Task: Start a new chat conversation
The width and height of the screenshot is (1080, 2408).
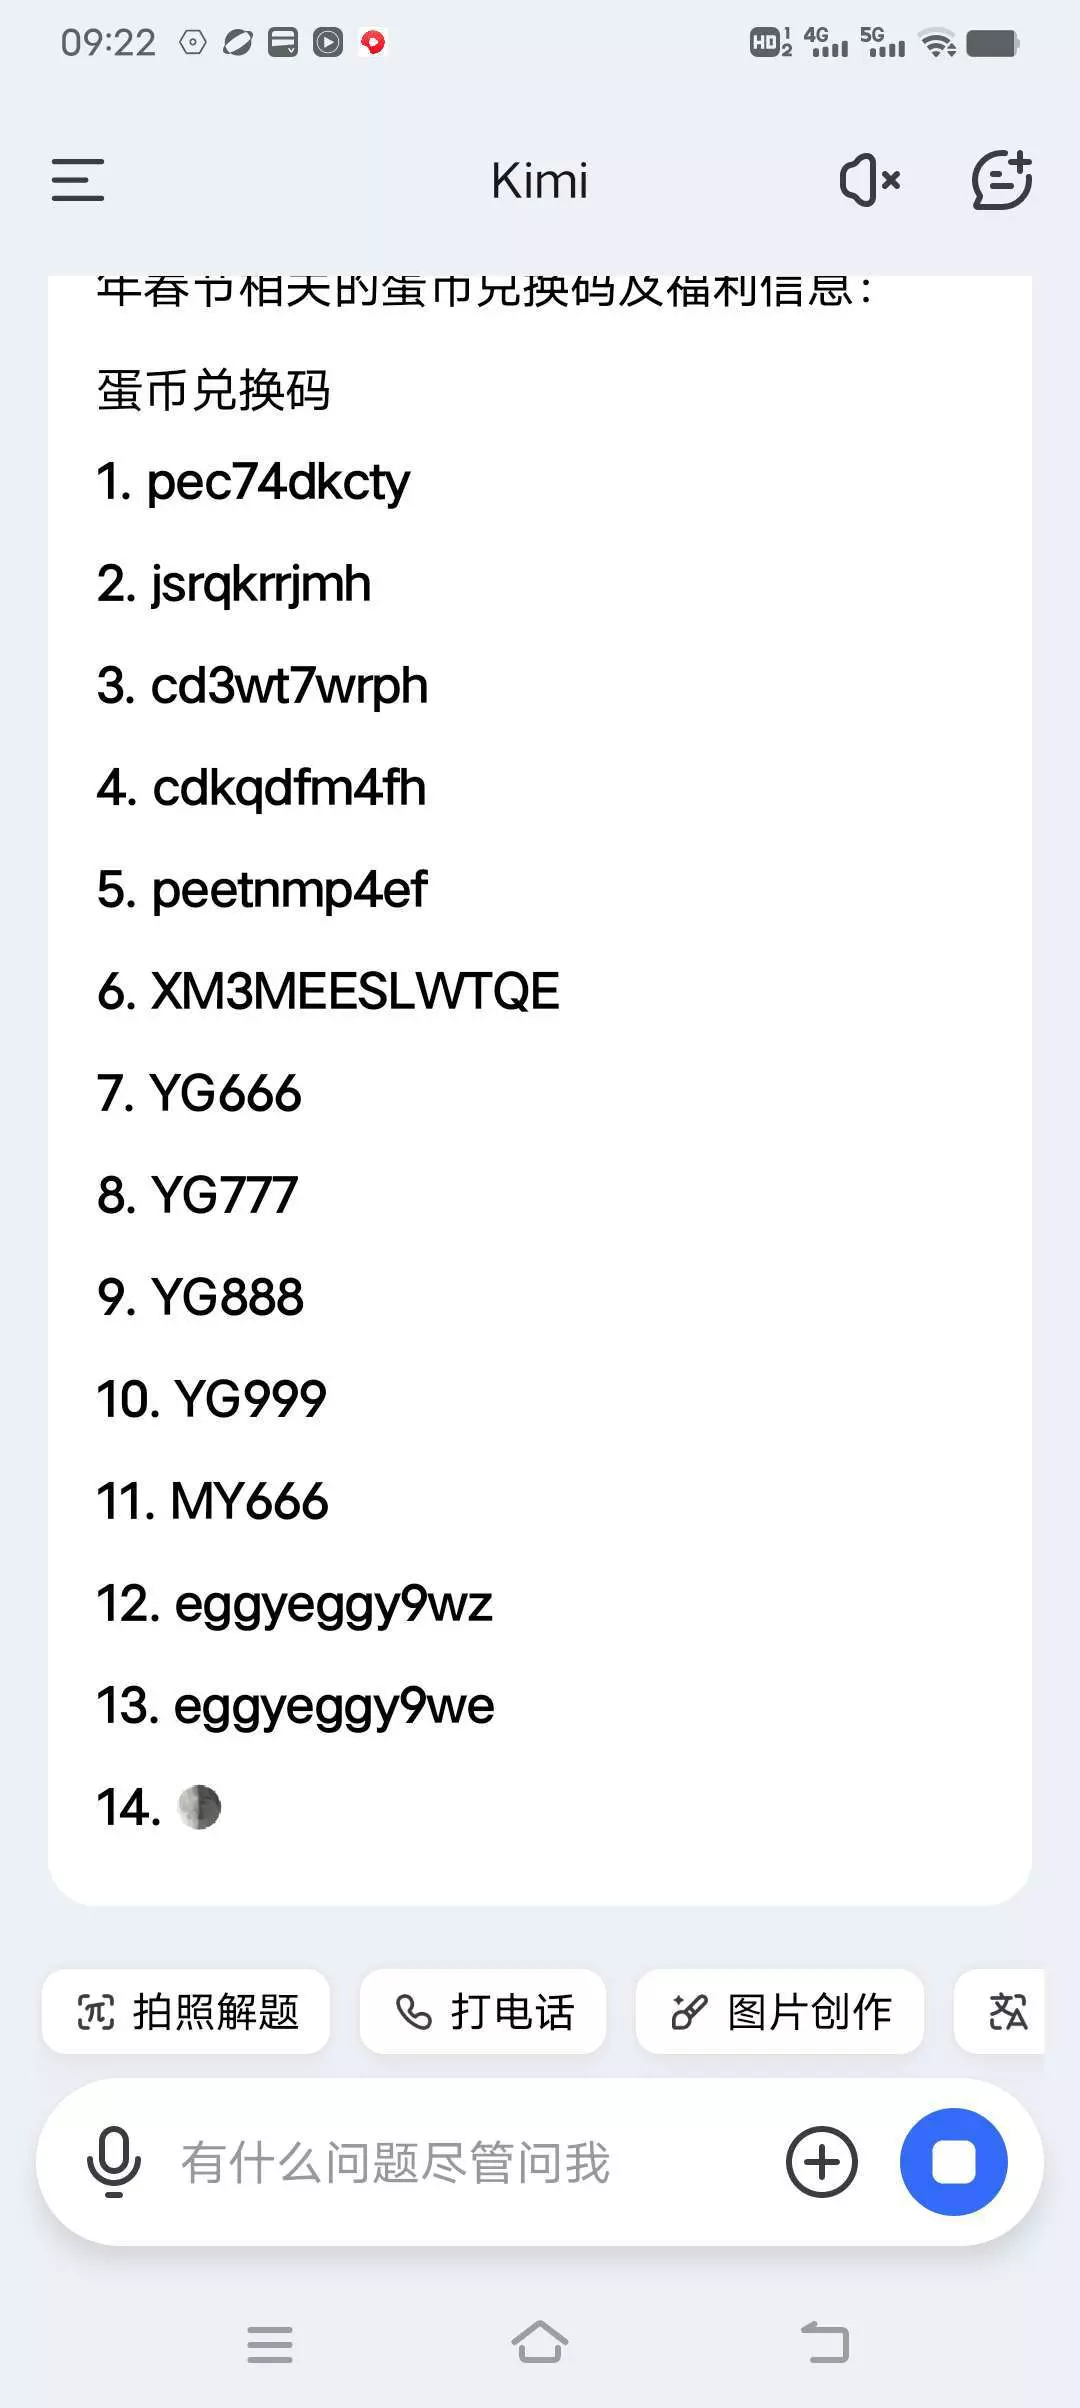Action: pyautogui.click(x=1001, y=181)
